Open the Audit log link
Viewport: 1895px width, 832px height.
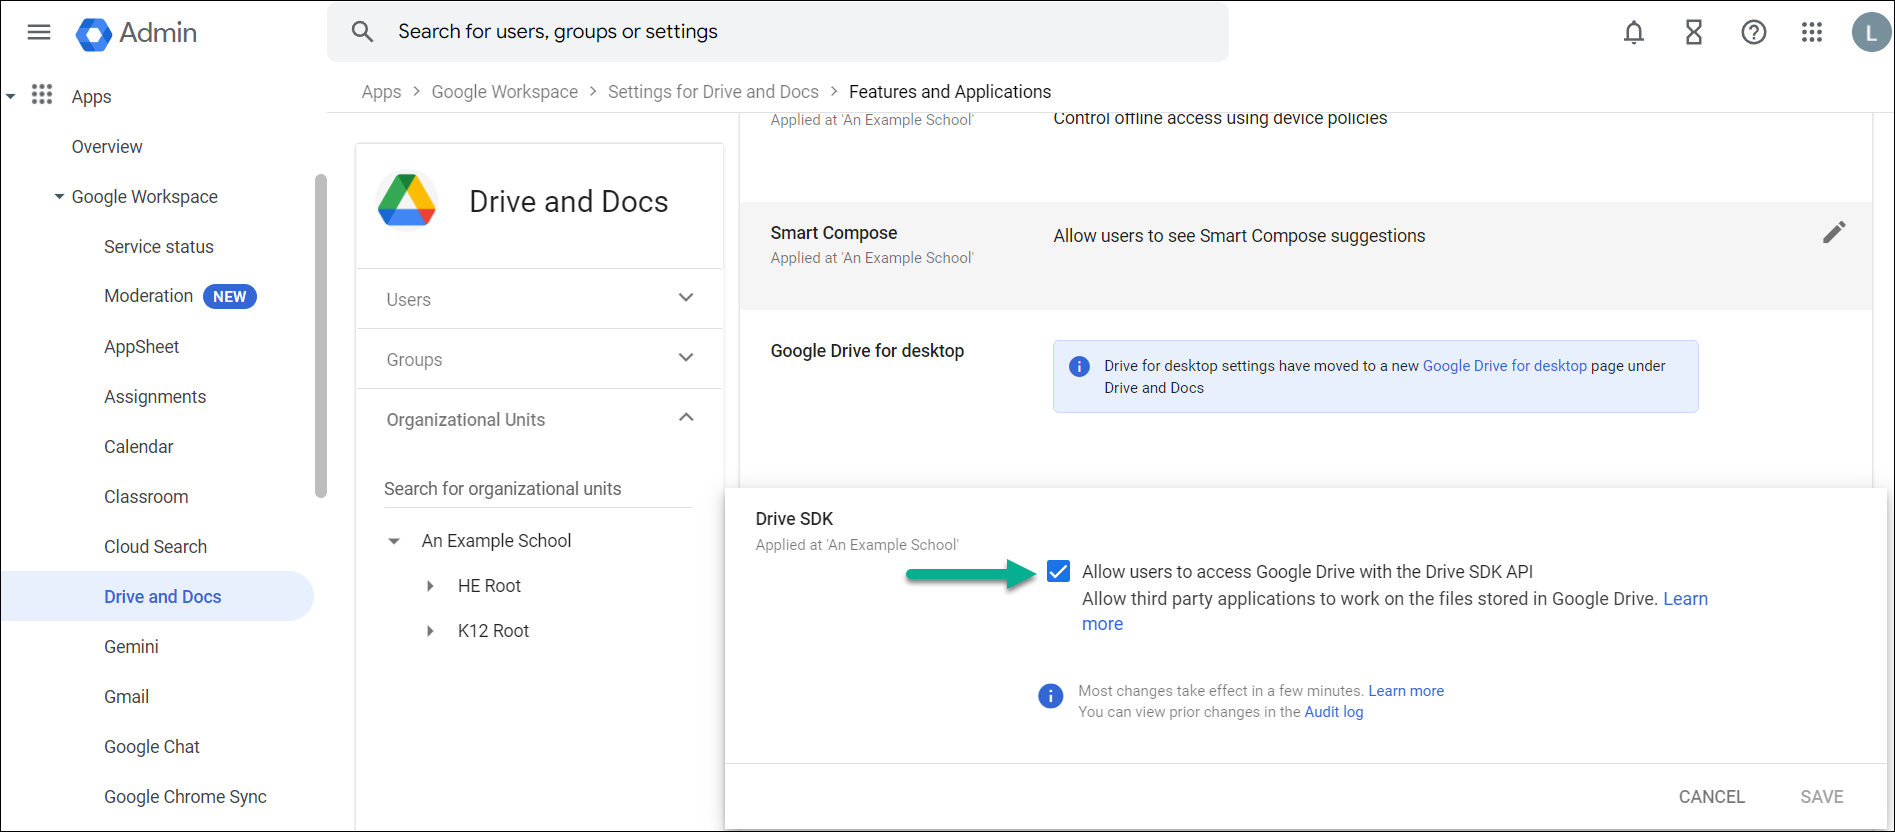click(x=1333, y=712)
